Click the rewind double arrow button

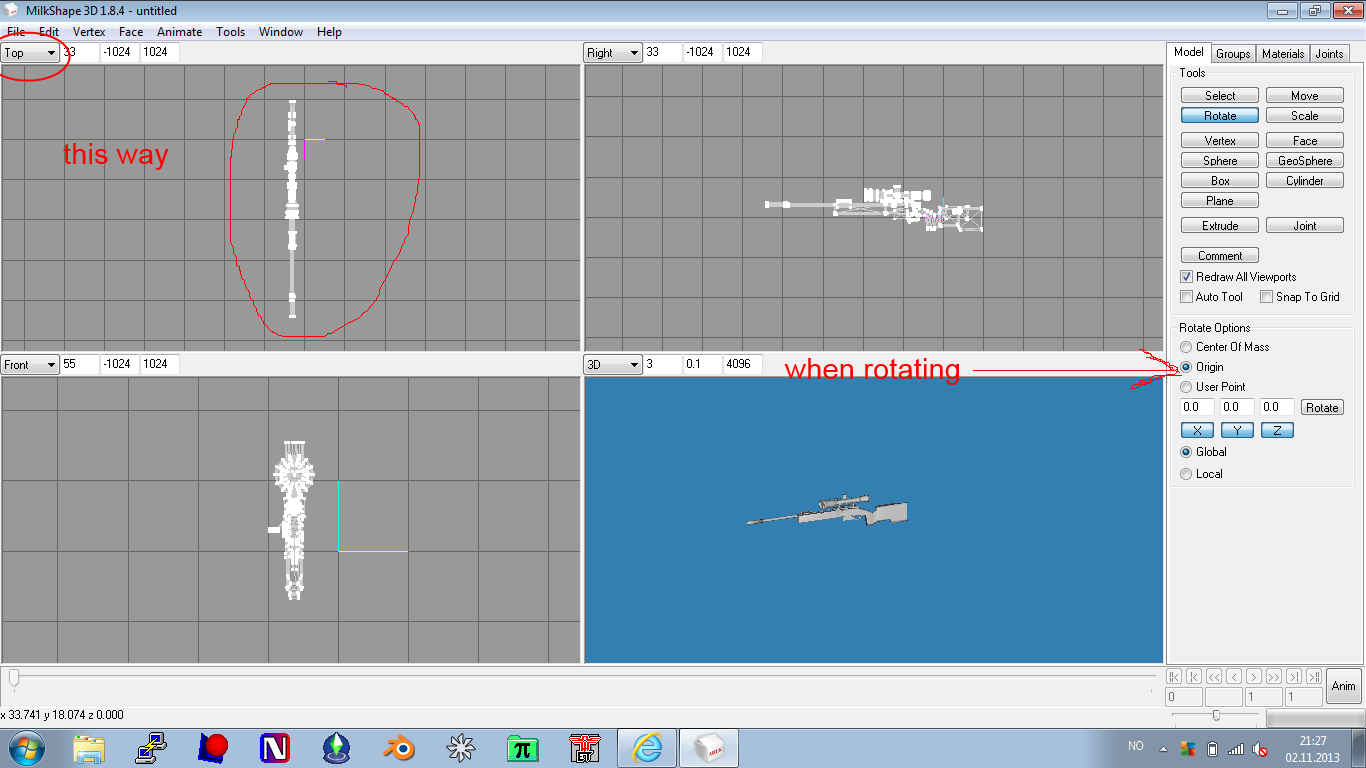tap(1214, 677)
